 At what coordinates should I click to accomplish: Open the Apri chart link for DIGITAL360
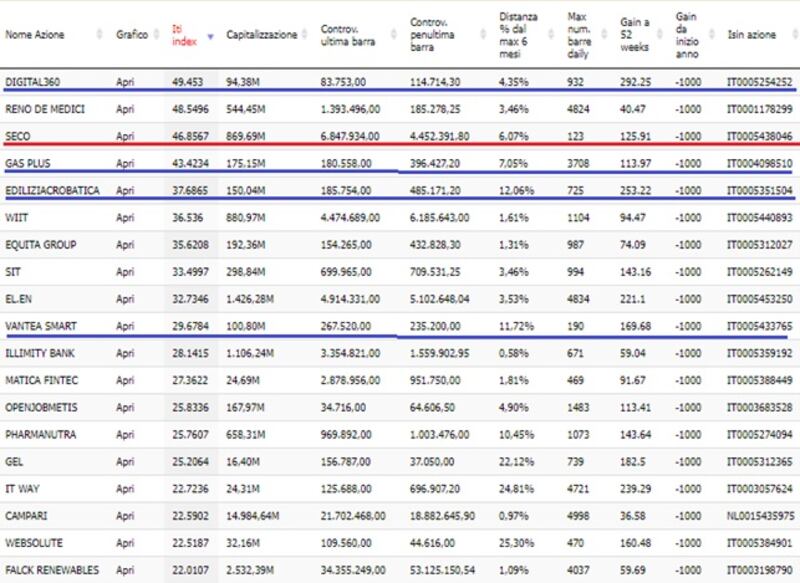[125, 82]
